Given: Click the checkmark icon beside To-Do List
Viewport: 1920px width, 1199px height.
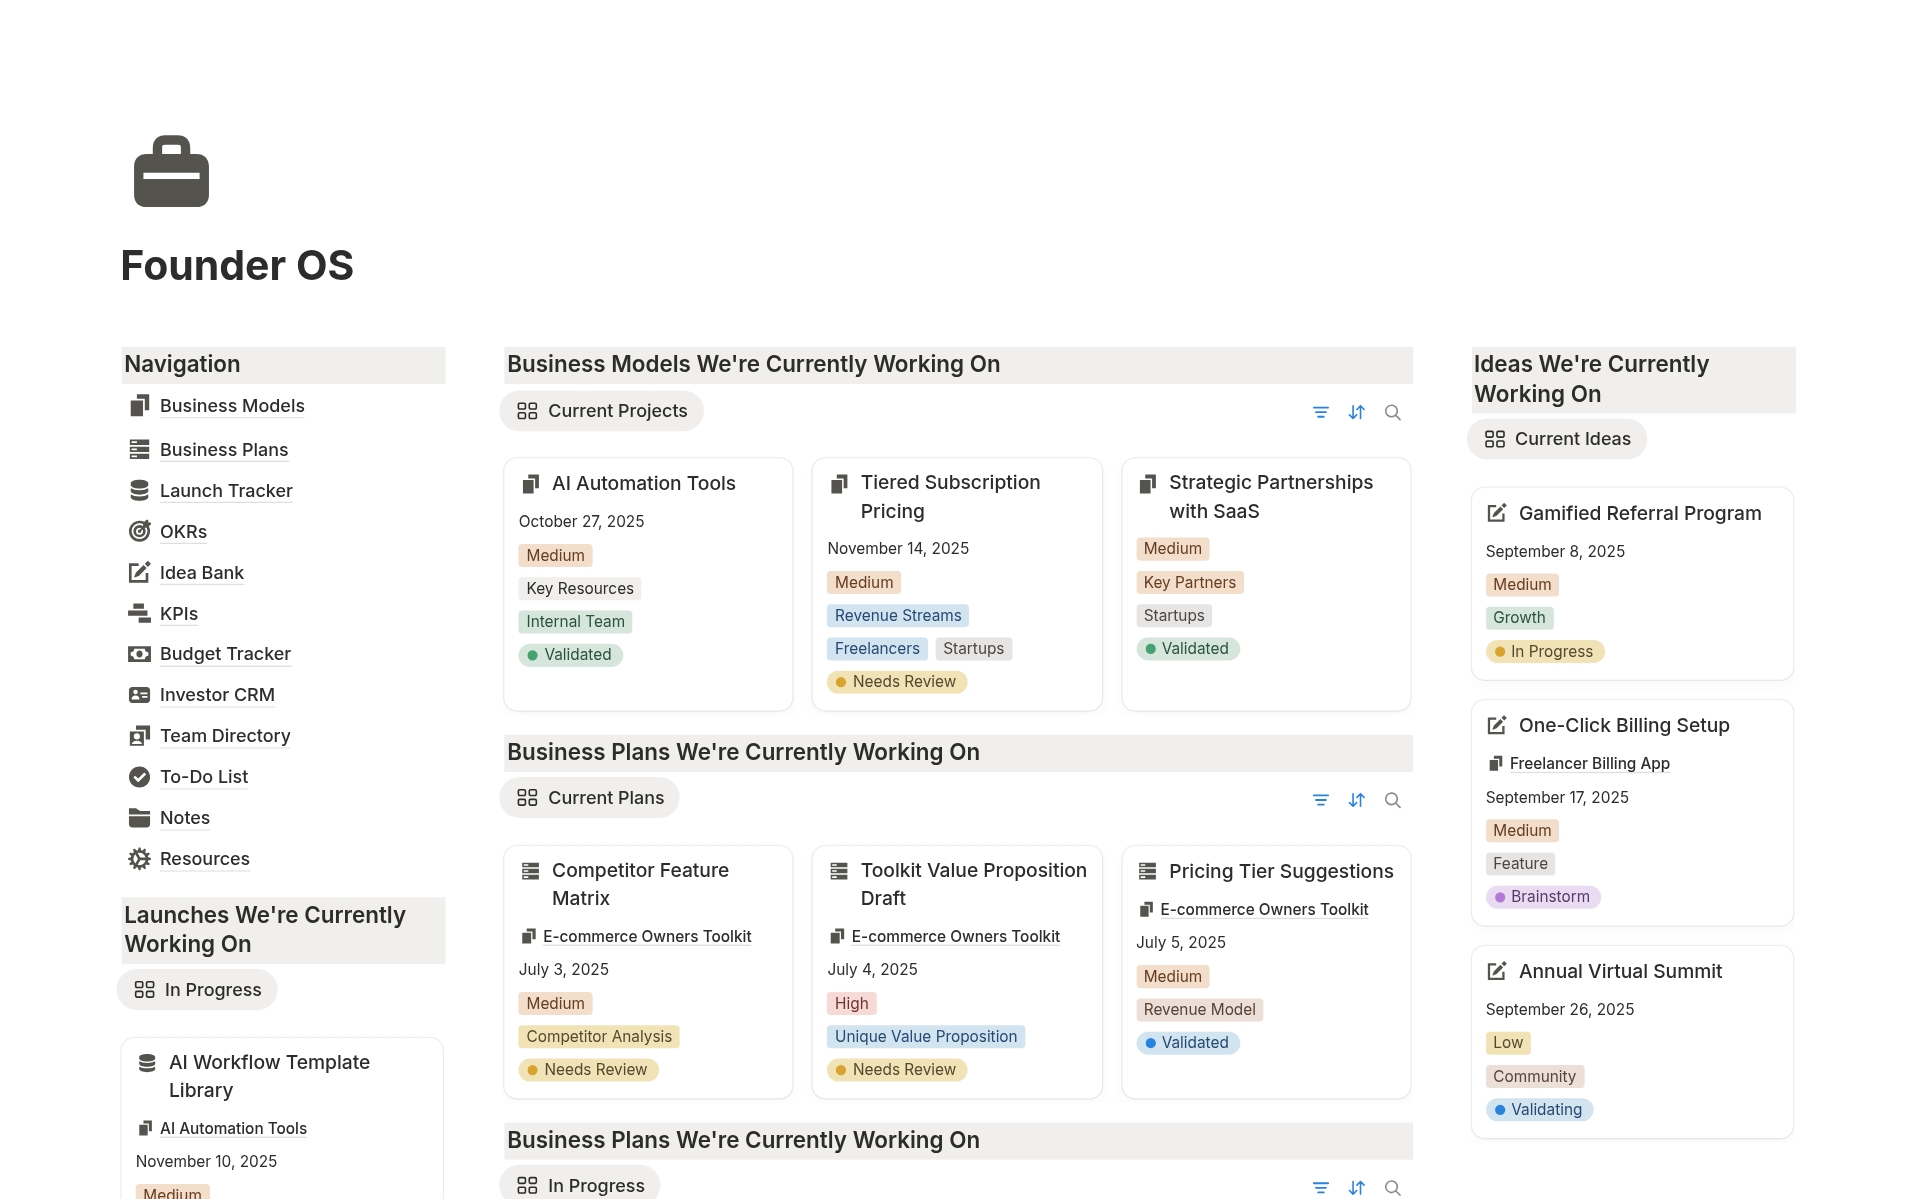Looking at the screenshot, I should click(x=139, y=777).
